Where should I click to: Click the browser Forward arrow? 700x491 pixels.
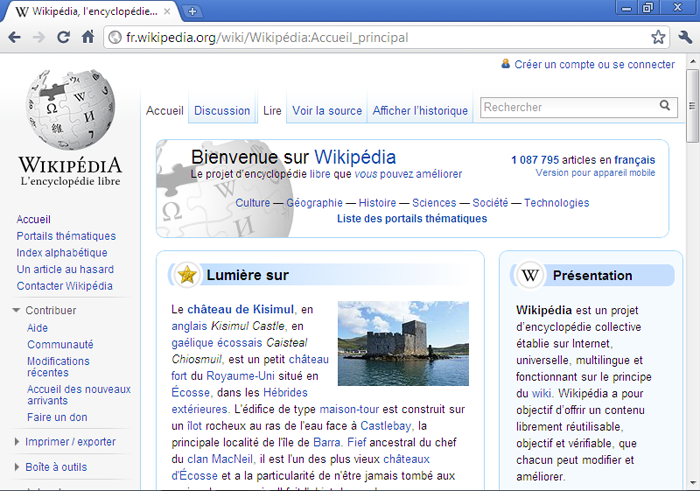[39, 37]
